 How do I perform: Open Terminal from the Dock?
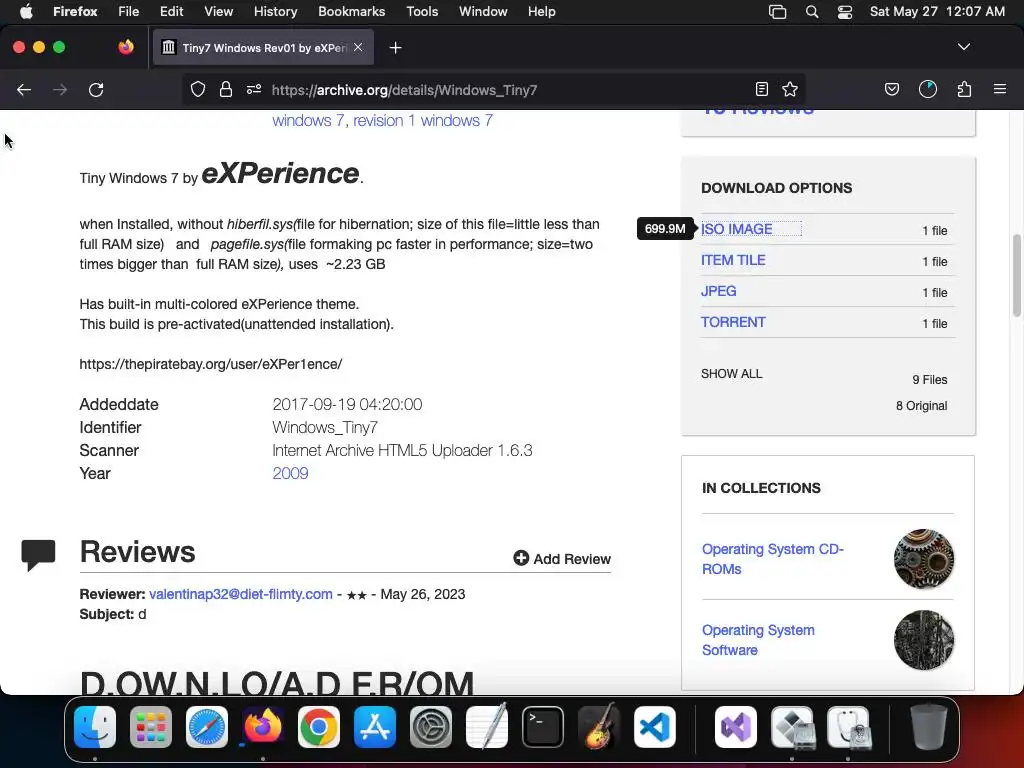tap(543, 727)
